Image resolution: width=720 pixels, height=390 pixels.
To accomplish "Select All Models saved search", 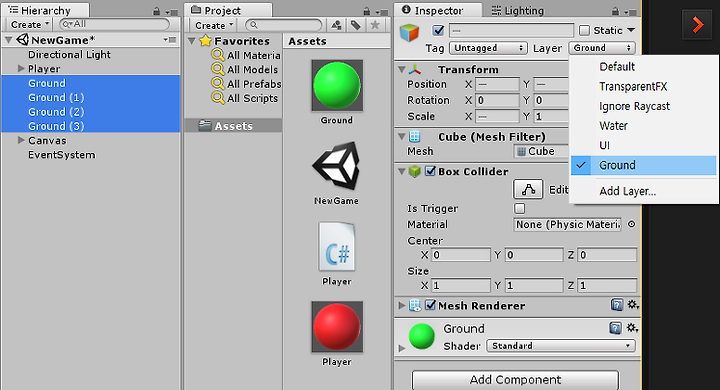I will tap(245, 69).
